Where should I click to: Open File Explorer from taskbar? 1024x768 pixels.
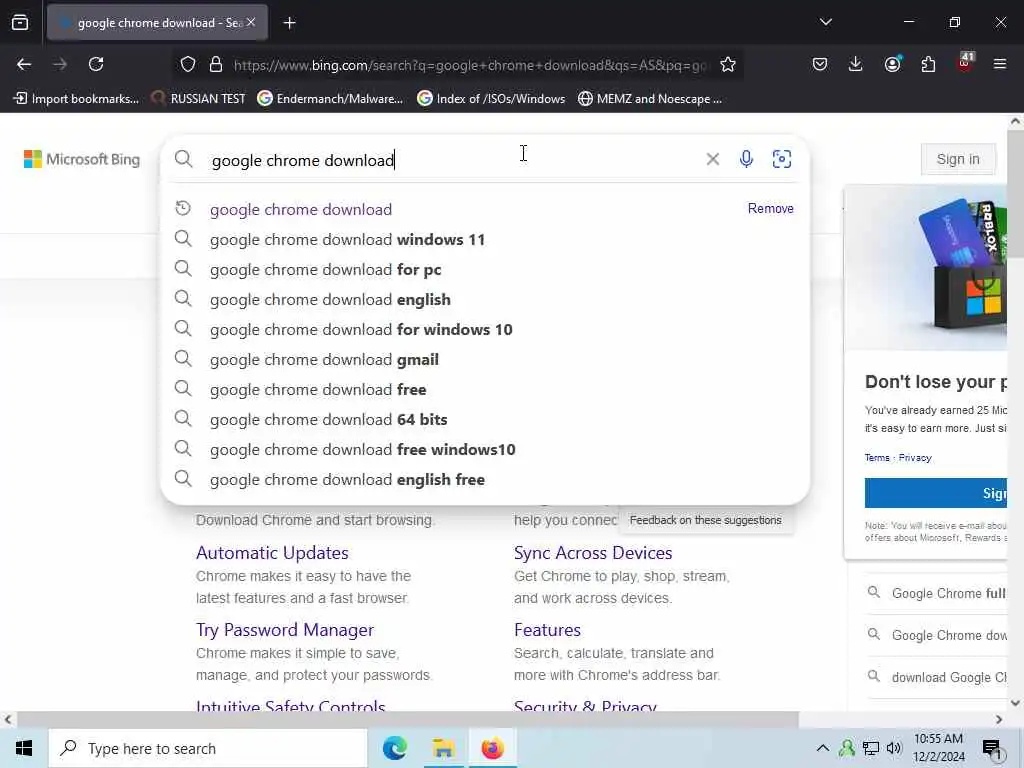click(x=443, y=748)
